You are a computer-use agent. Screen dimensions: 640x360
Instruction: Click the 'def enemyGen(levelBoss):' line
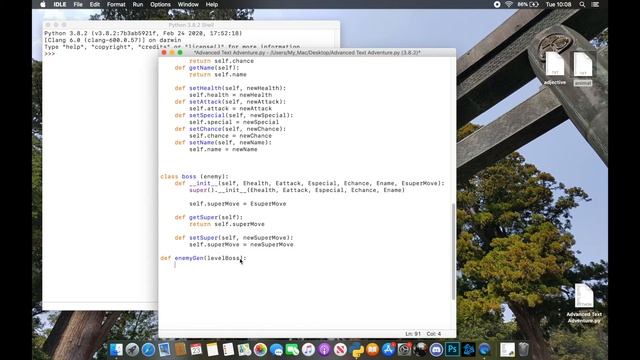[x=203, y=258]
